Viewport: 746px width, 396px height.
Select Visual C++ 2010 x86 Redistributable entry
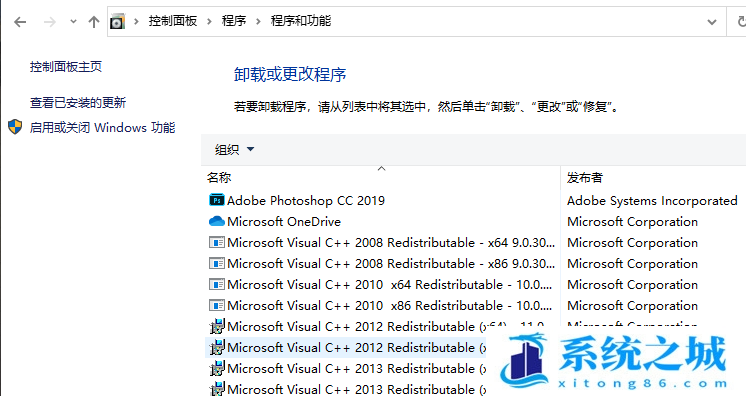[382, 306]
